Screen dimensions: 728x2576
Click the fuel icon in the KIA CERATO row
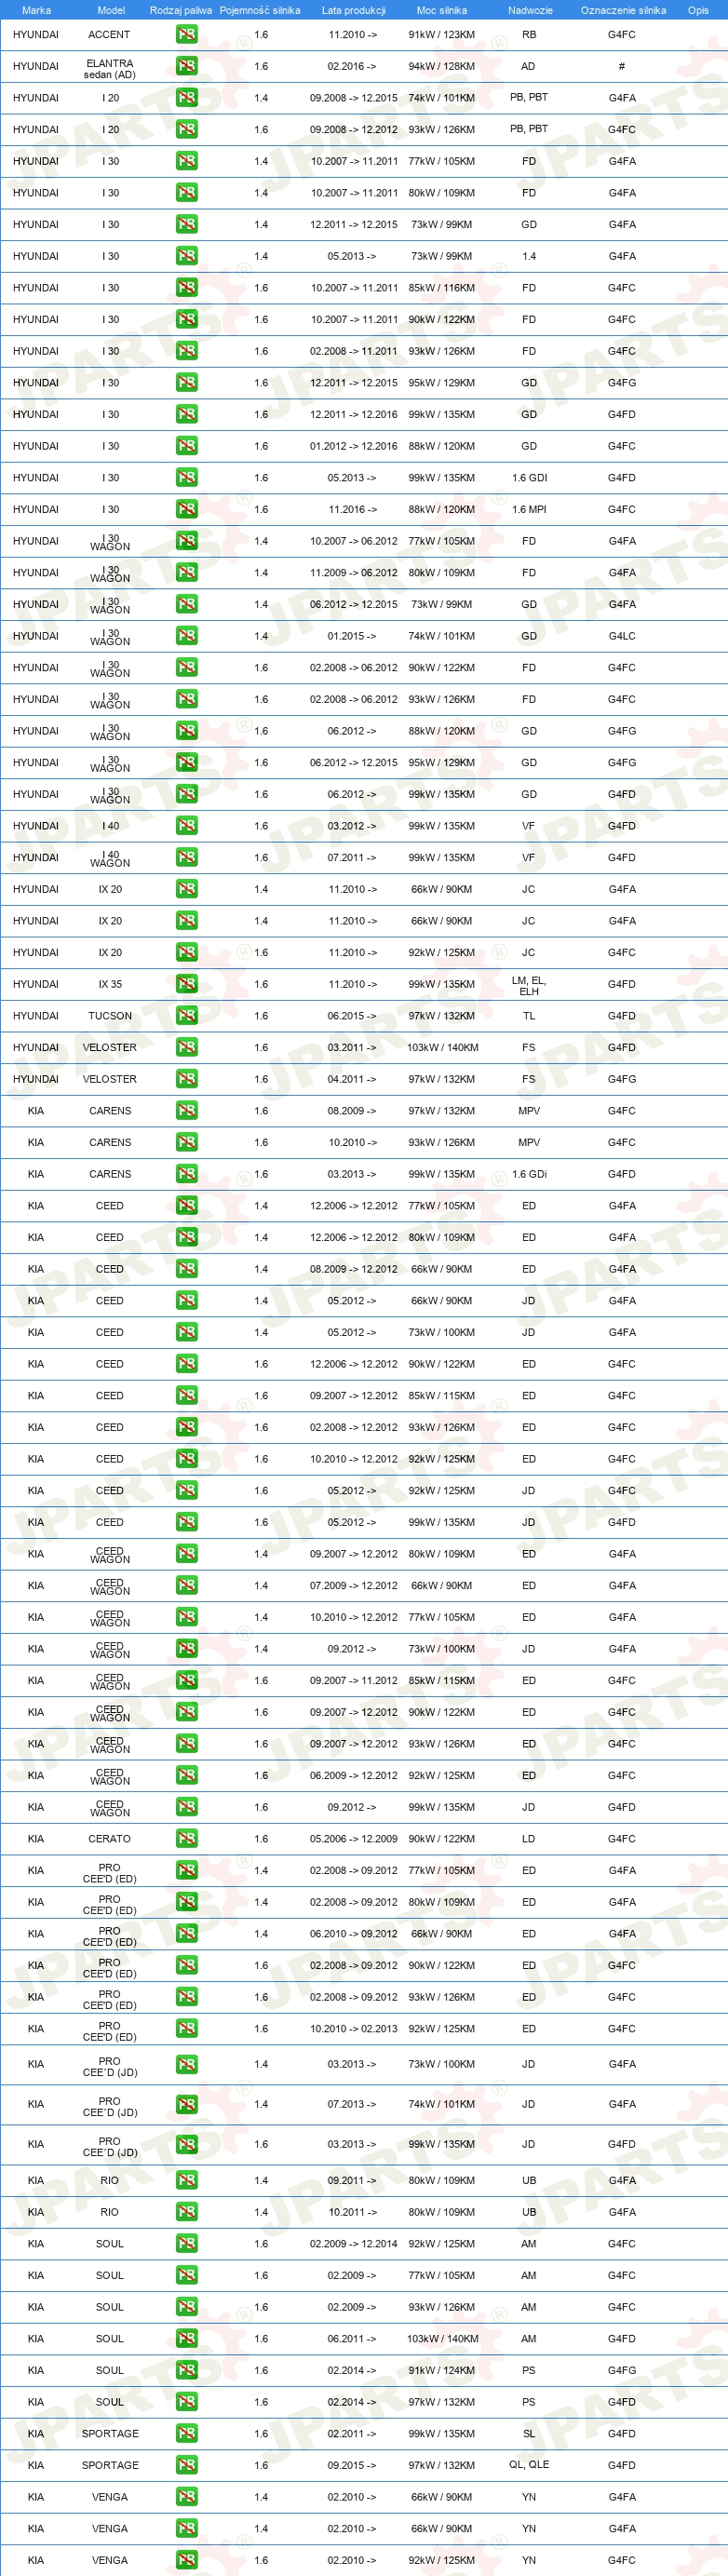tap(186, 1839)
